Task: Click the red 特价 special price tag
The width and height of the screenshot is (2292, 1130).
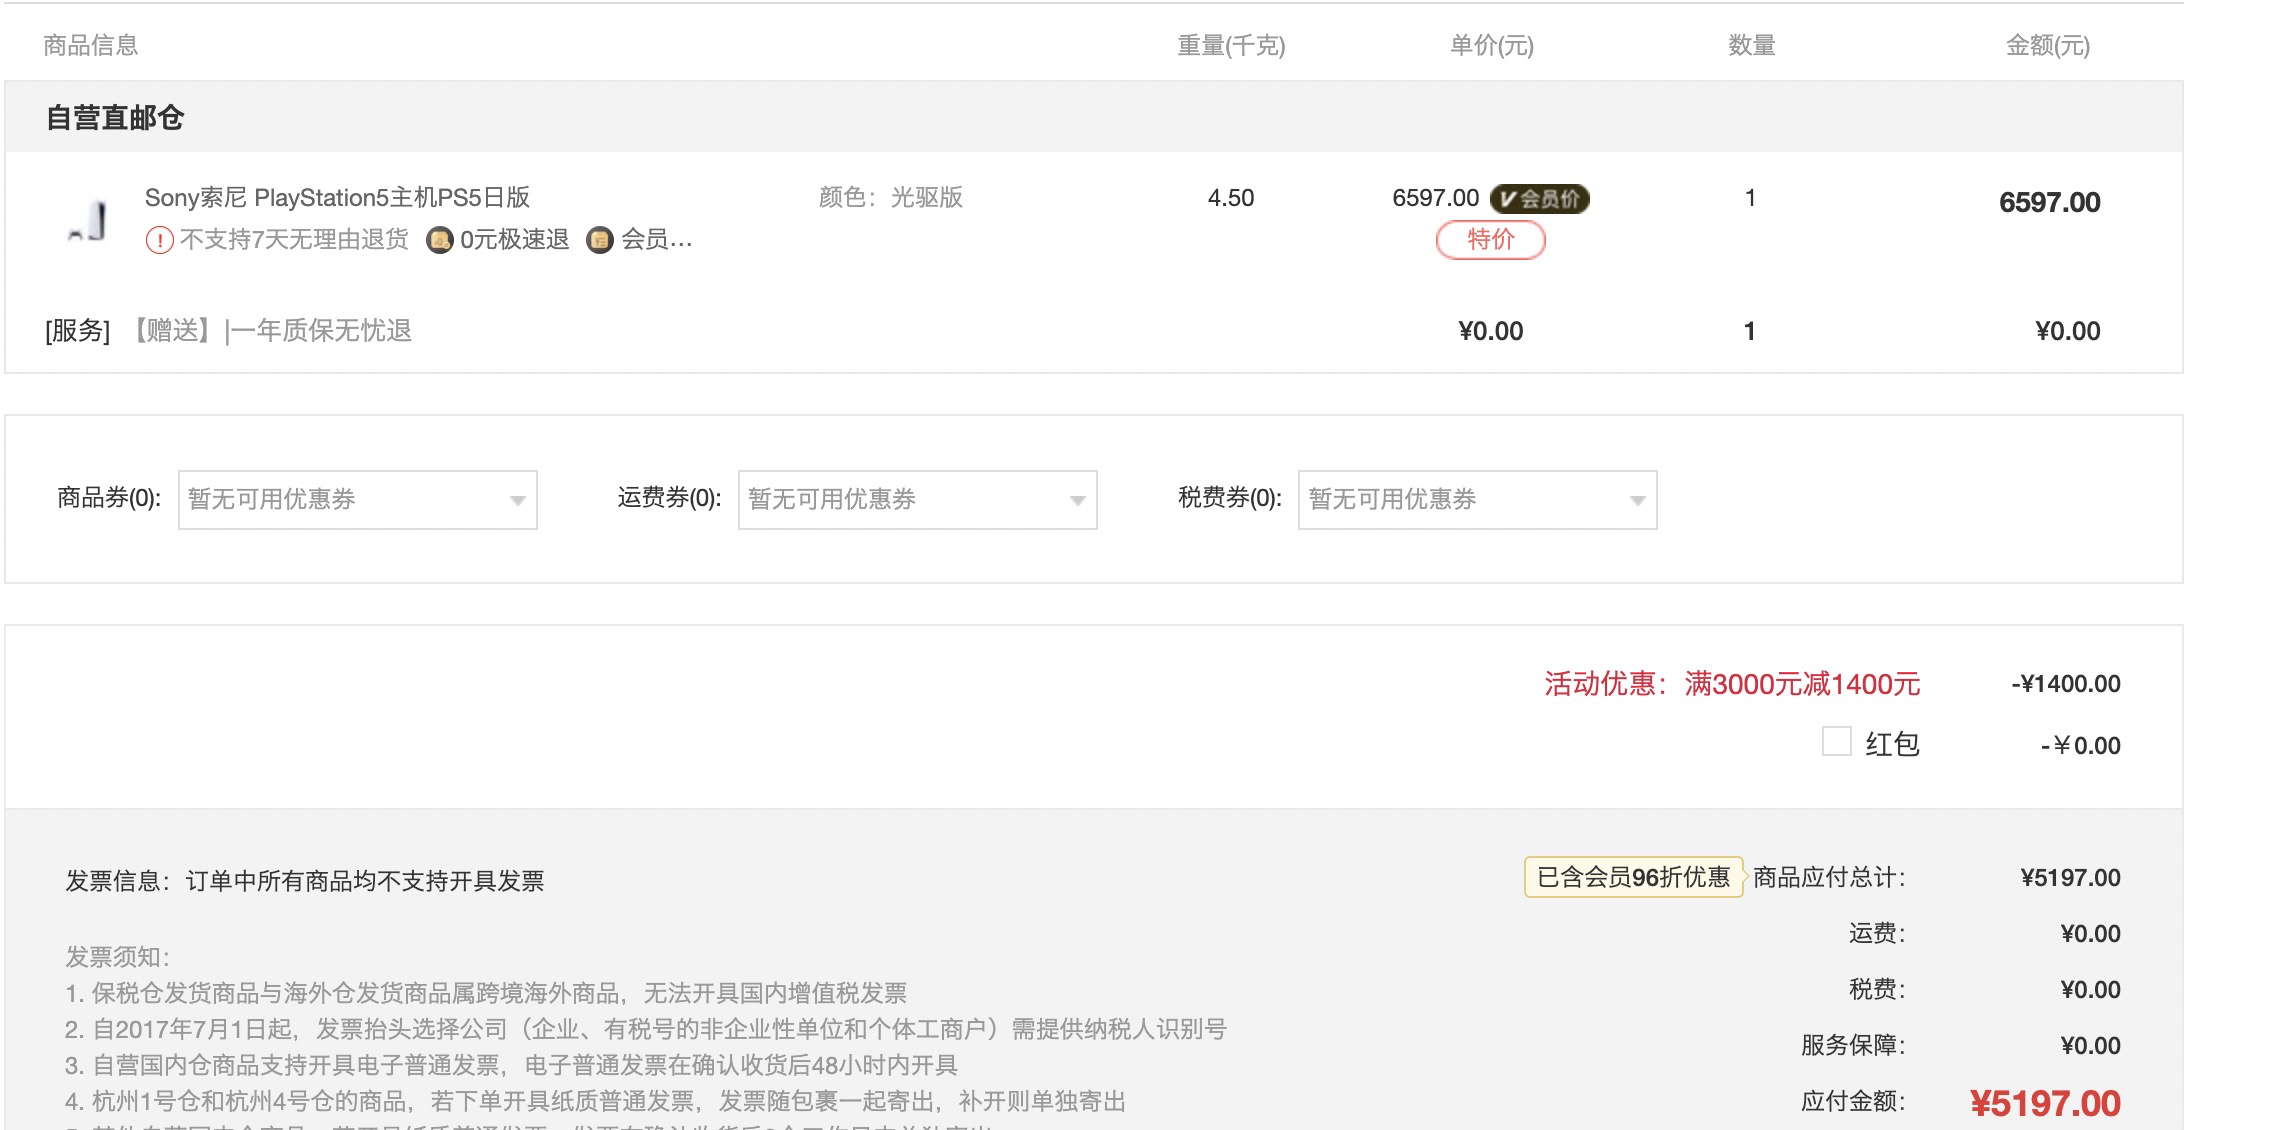Action: 1491,240
